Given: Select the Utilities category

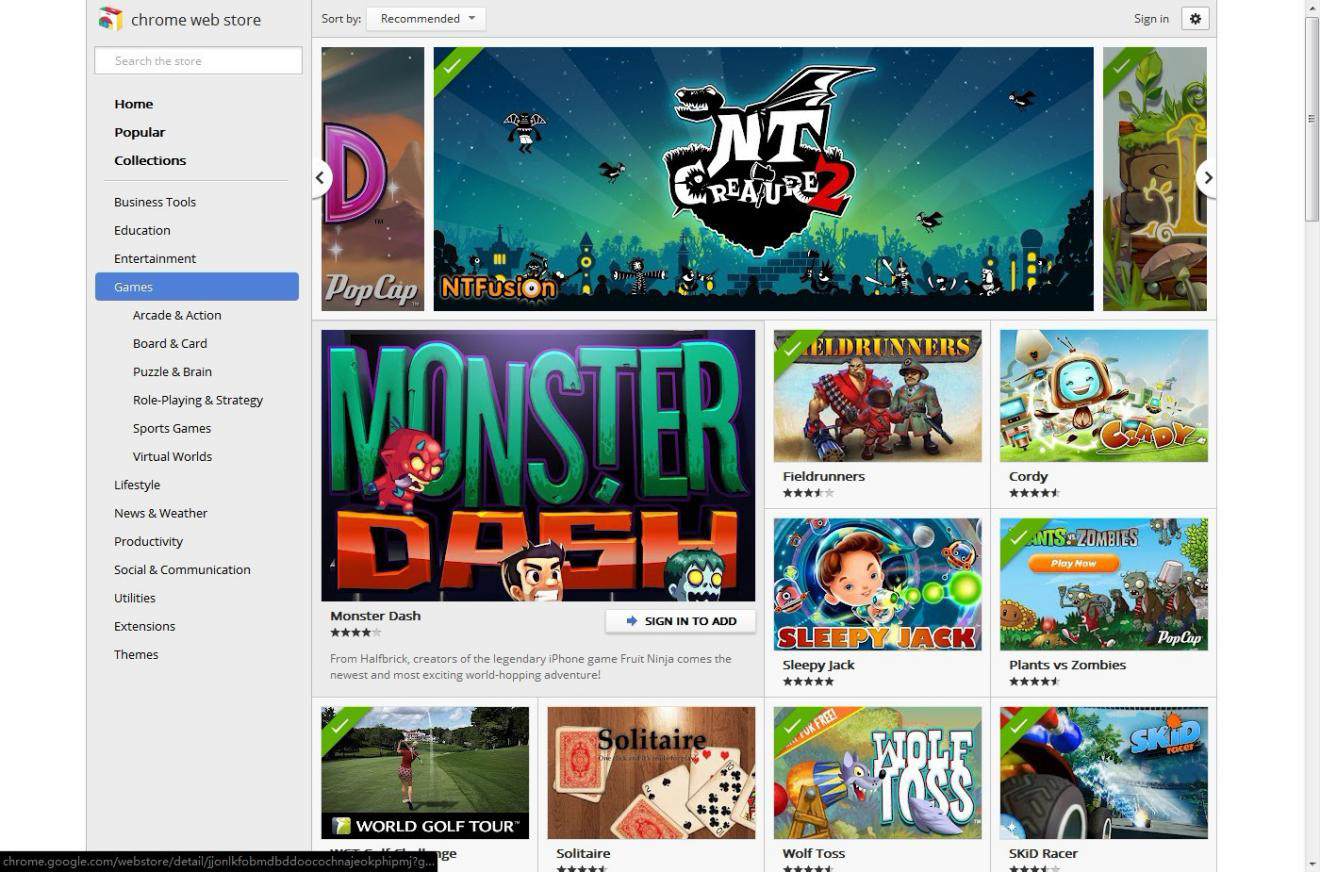Looking at the screenshot, I should point(135,598).
